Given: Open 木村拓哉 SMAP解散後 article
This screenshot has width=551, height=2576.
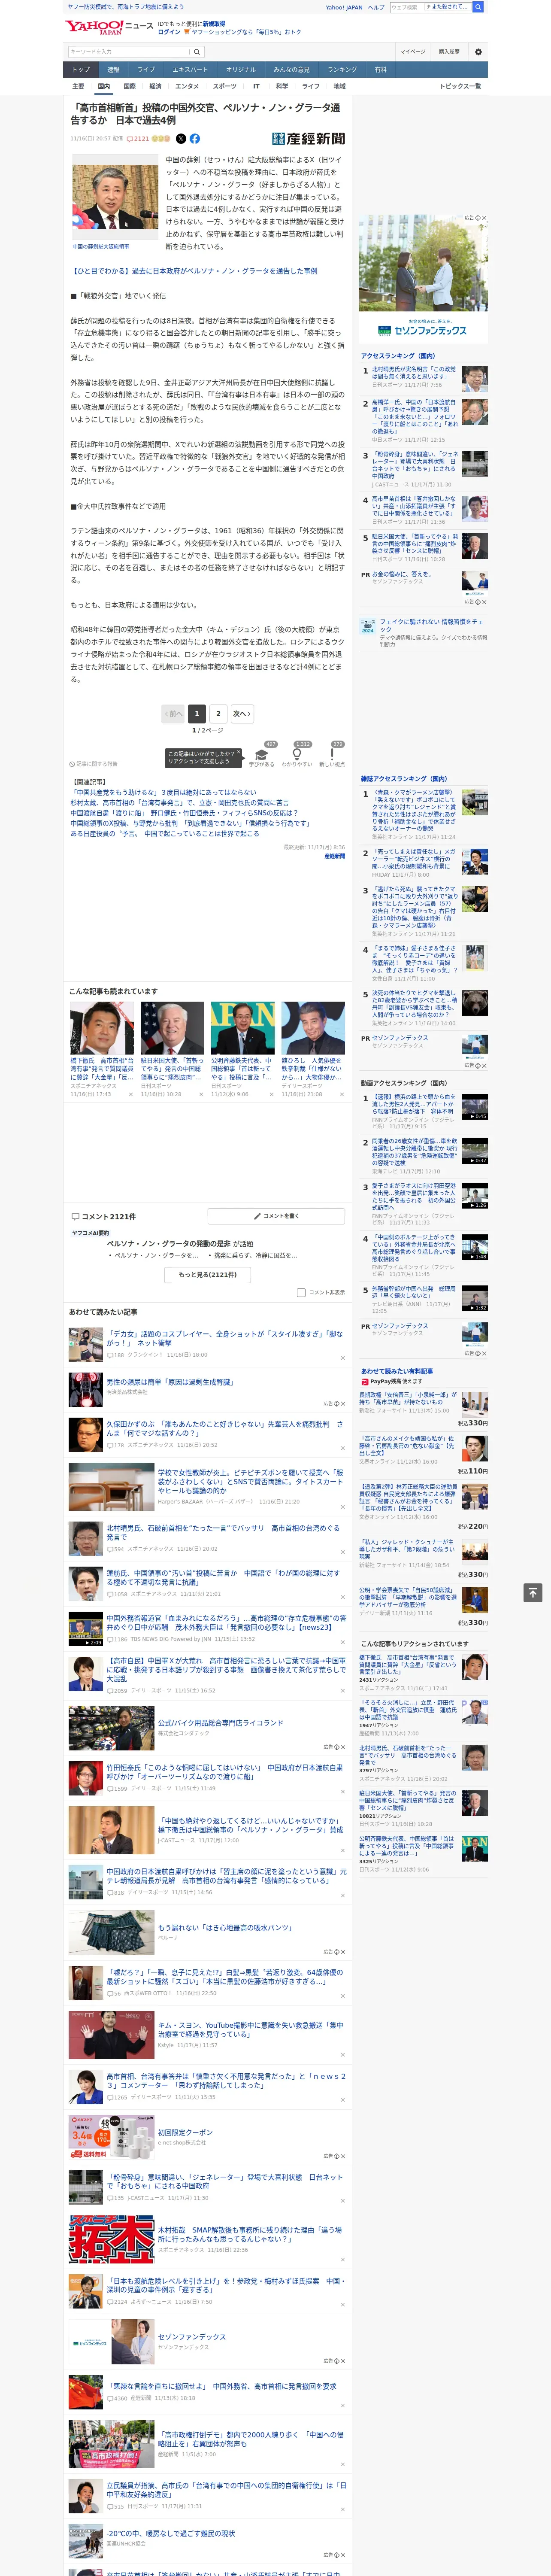Looking at the screenshot, I should [x=250, y=2234].
